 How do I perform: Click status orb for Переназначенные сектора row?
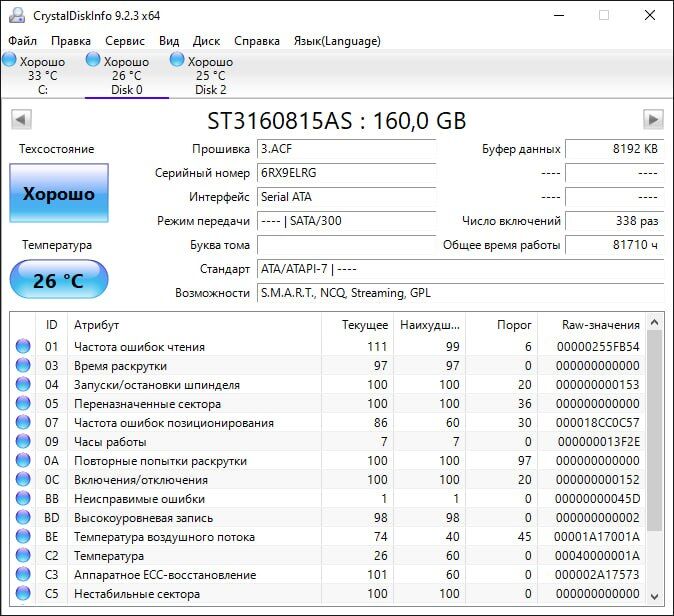click(x=23, y=404)
